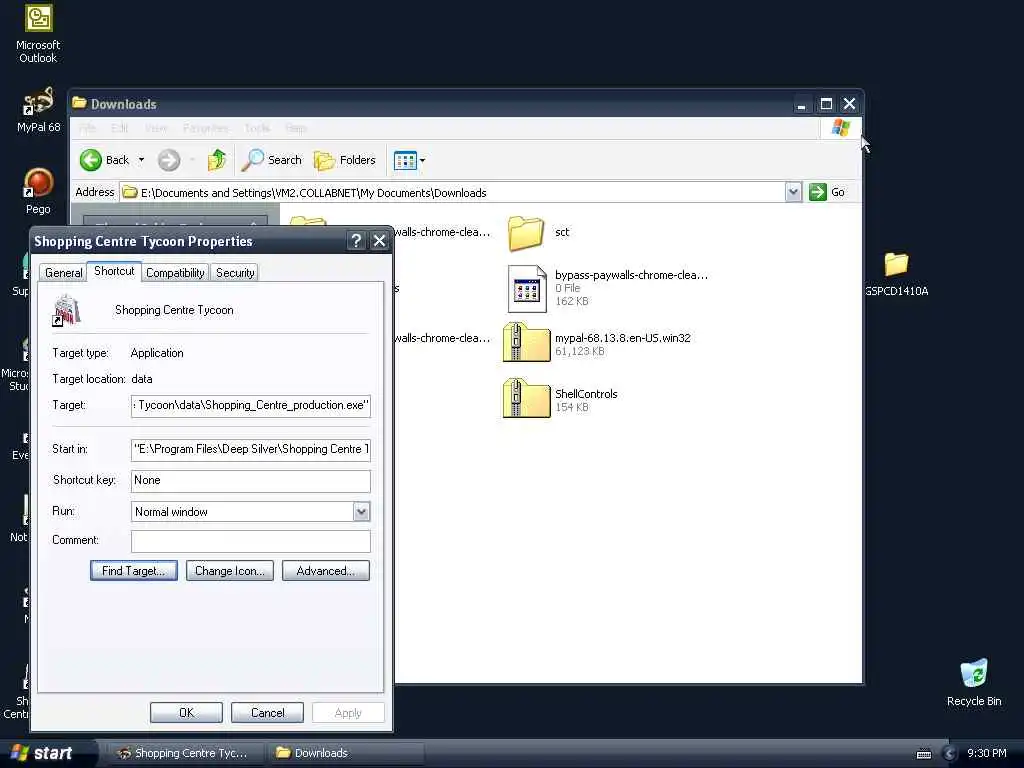
Task: Click back-history dropdown arrow beside Back
Action: pyautogui.click(x=141, y=160)
